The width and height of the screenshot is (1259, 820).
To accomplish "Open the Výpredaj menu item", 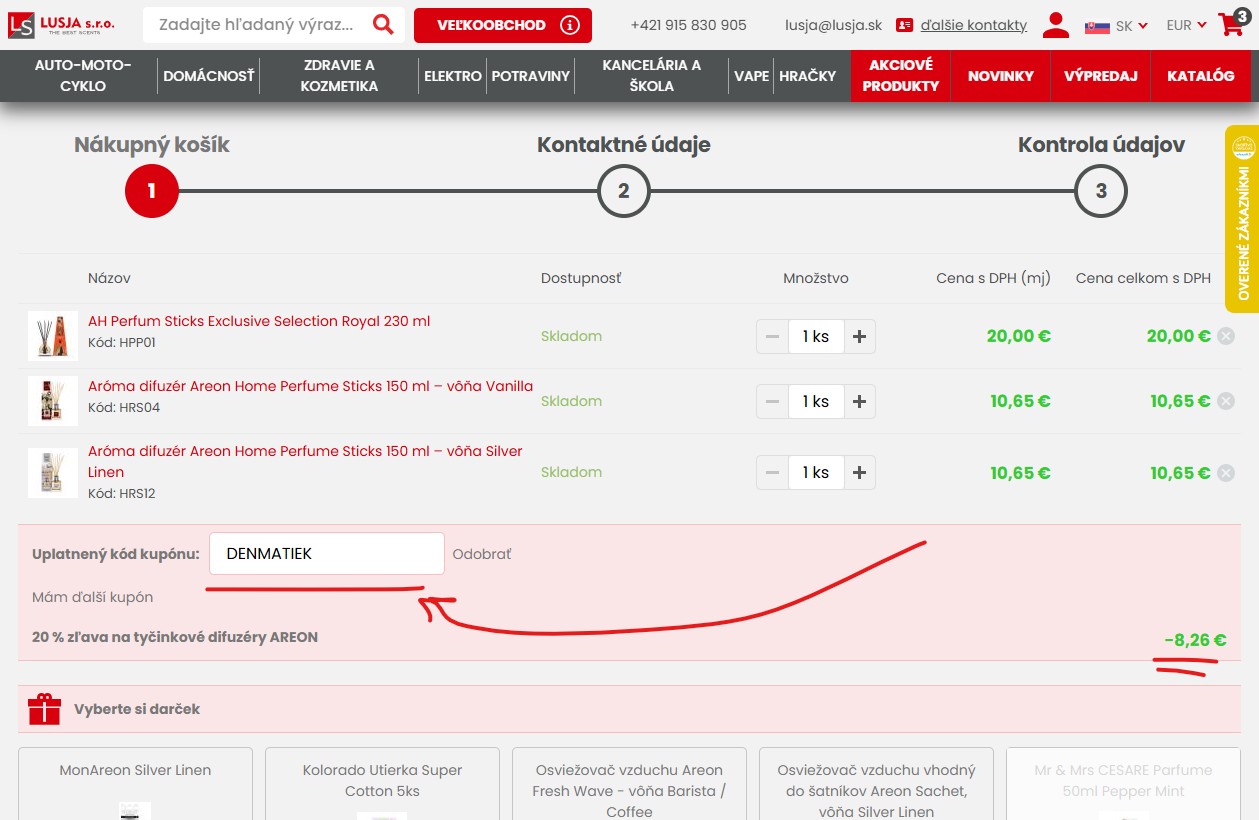I will (1101, 76).
